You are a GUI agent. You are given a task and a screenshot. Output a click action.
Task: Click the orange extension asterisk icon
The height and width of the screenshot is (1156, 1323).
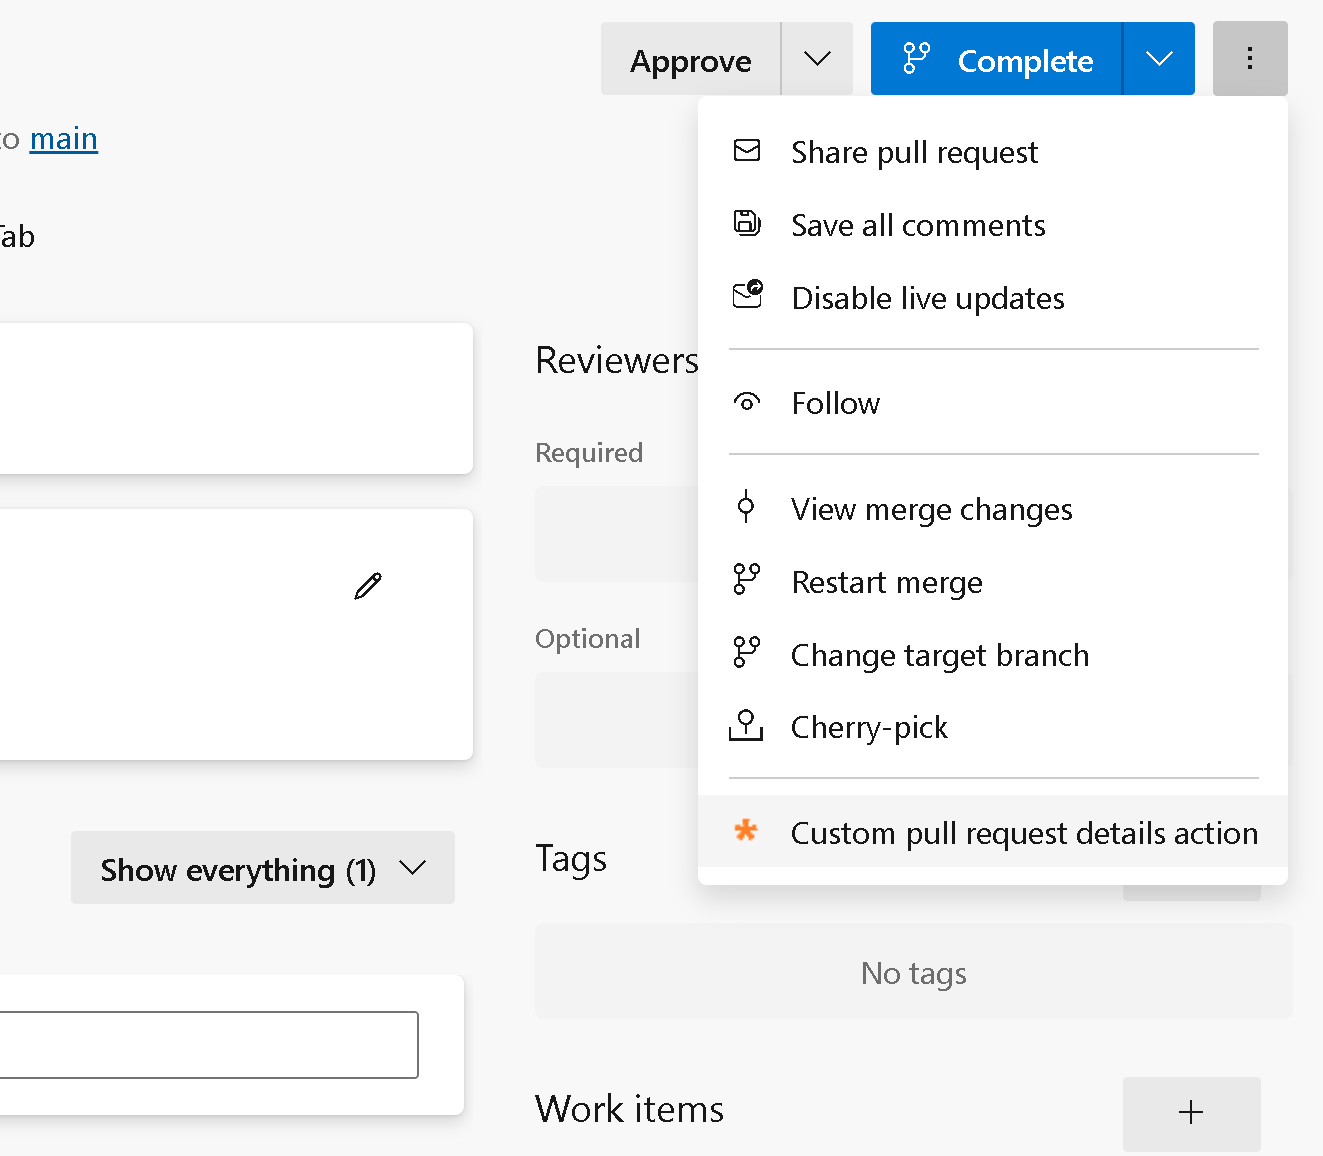[746, 831]
